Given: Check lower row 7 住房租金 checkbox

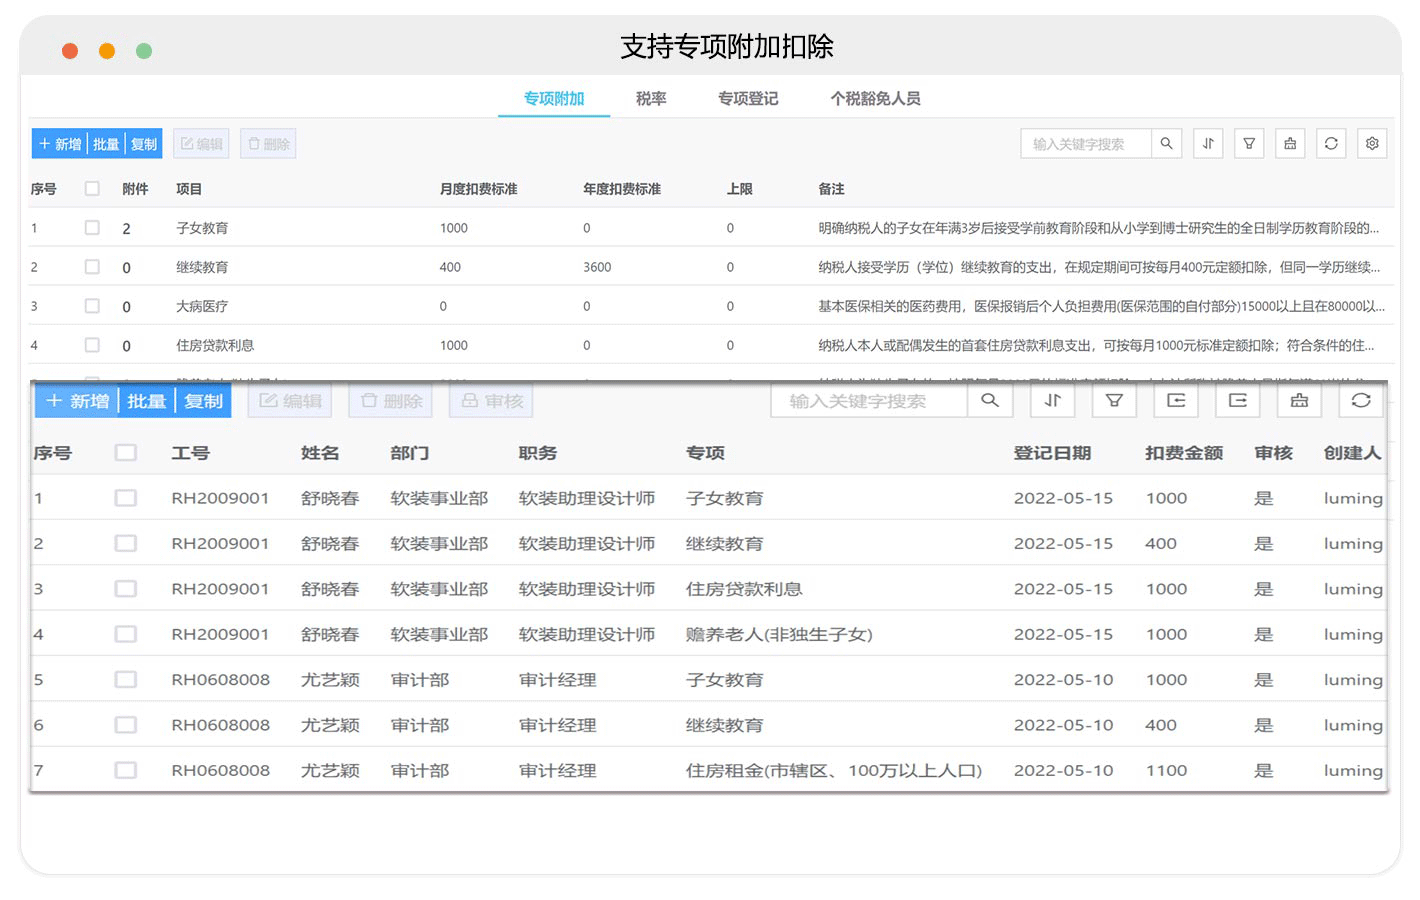Looking at the screenshot, I should click(126, 770).
